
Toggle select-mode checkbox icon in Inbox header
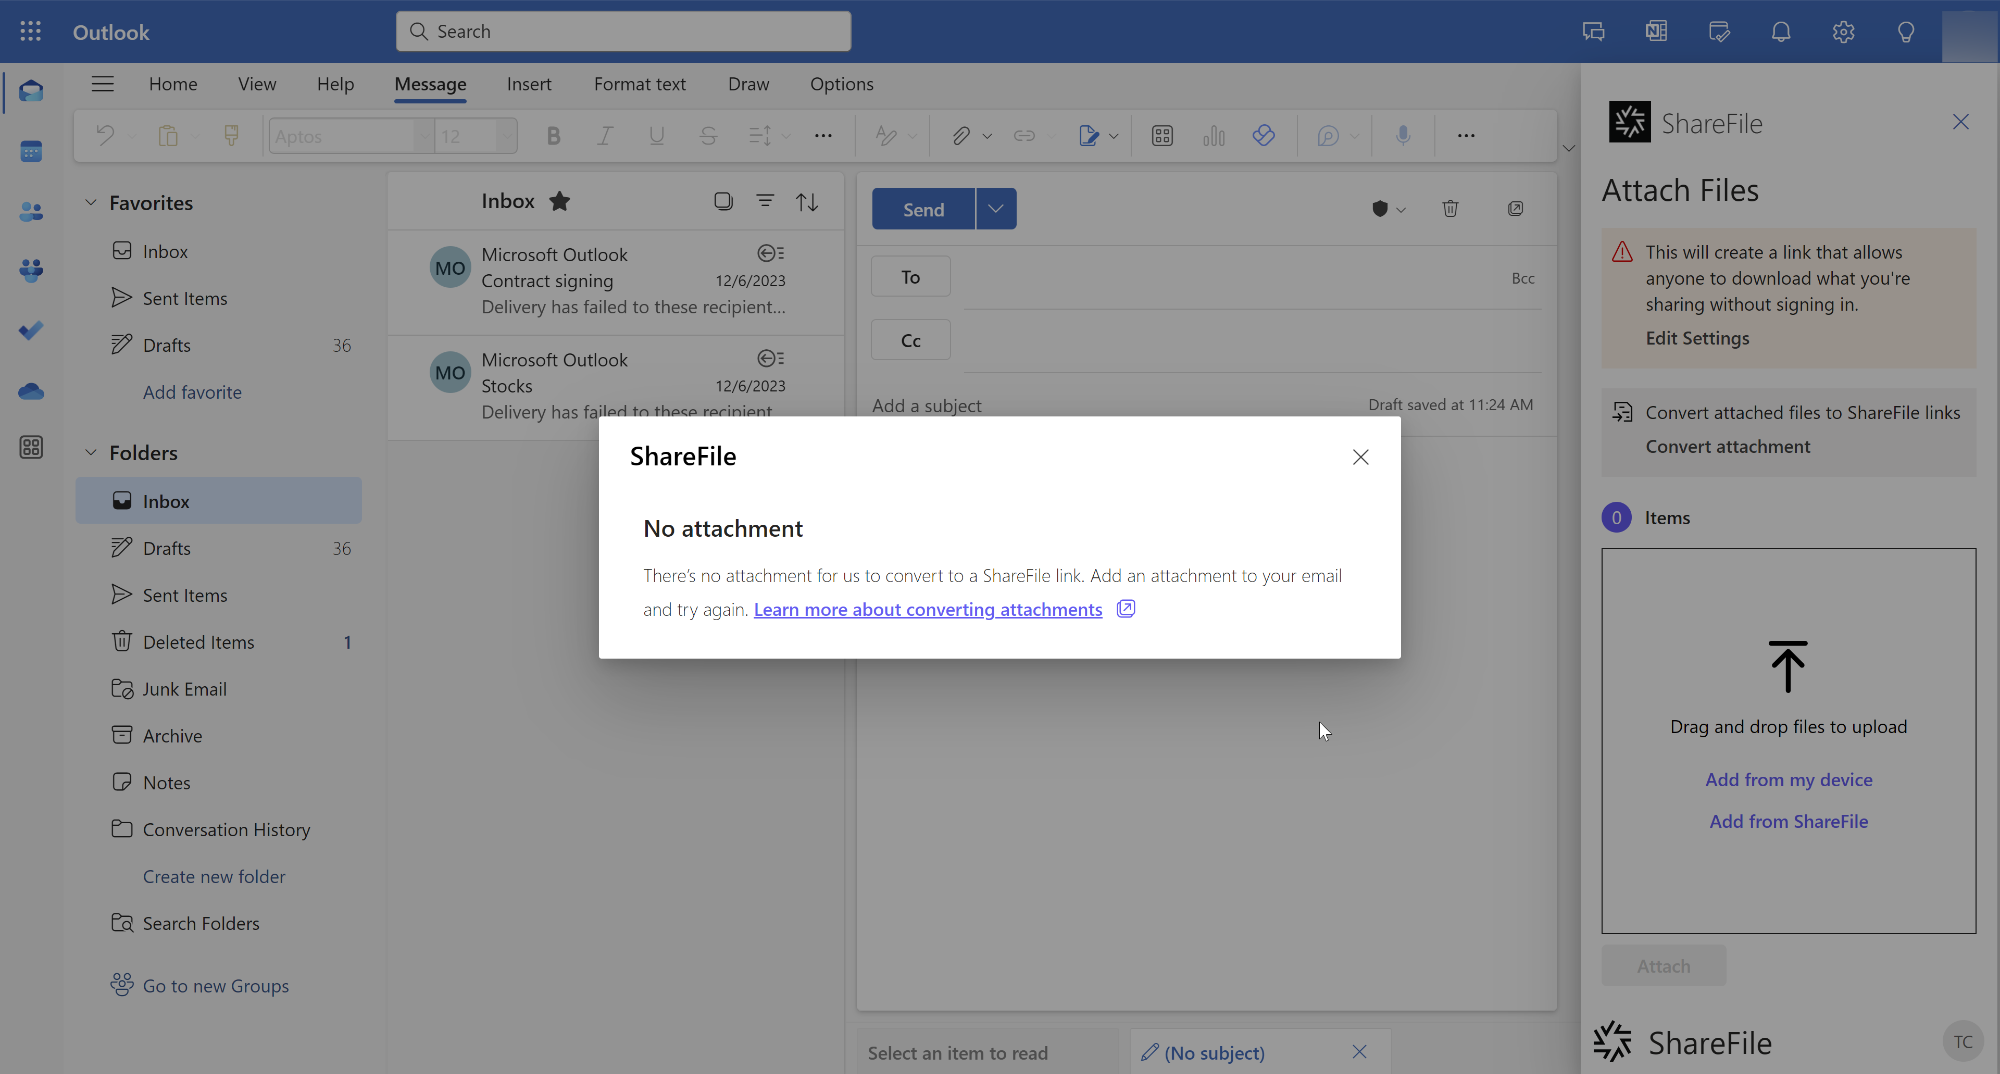723,201
